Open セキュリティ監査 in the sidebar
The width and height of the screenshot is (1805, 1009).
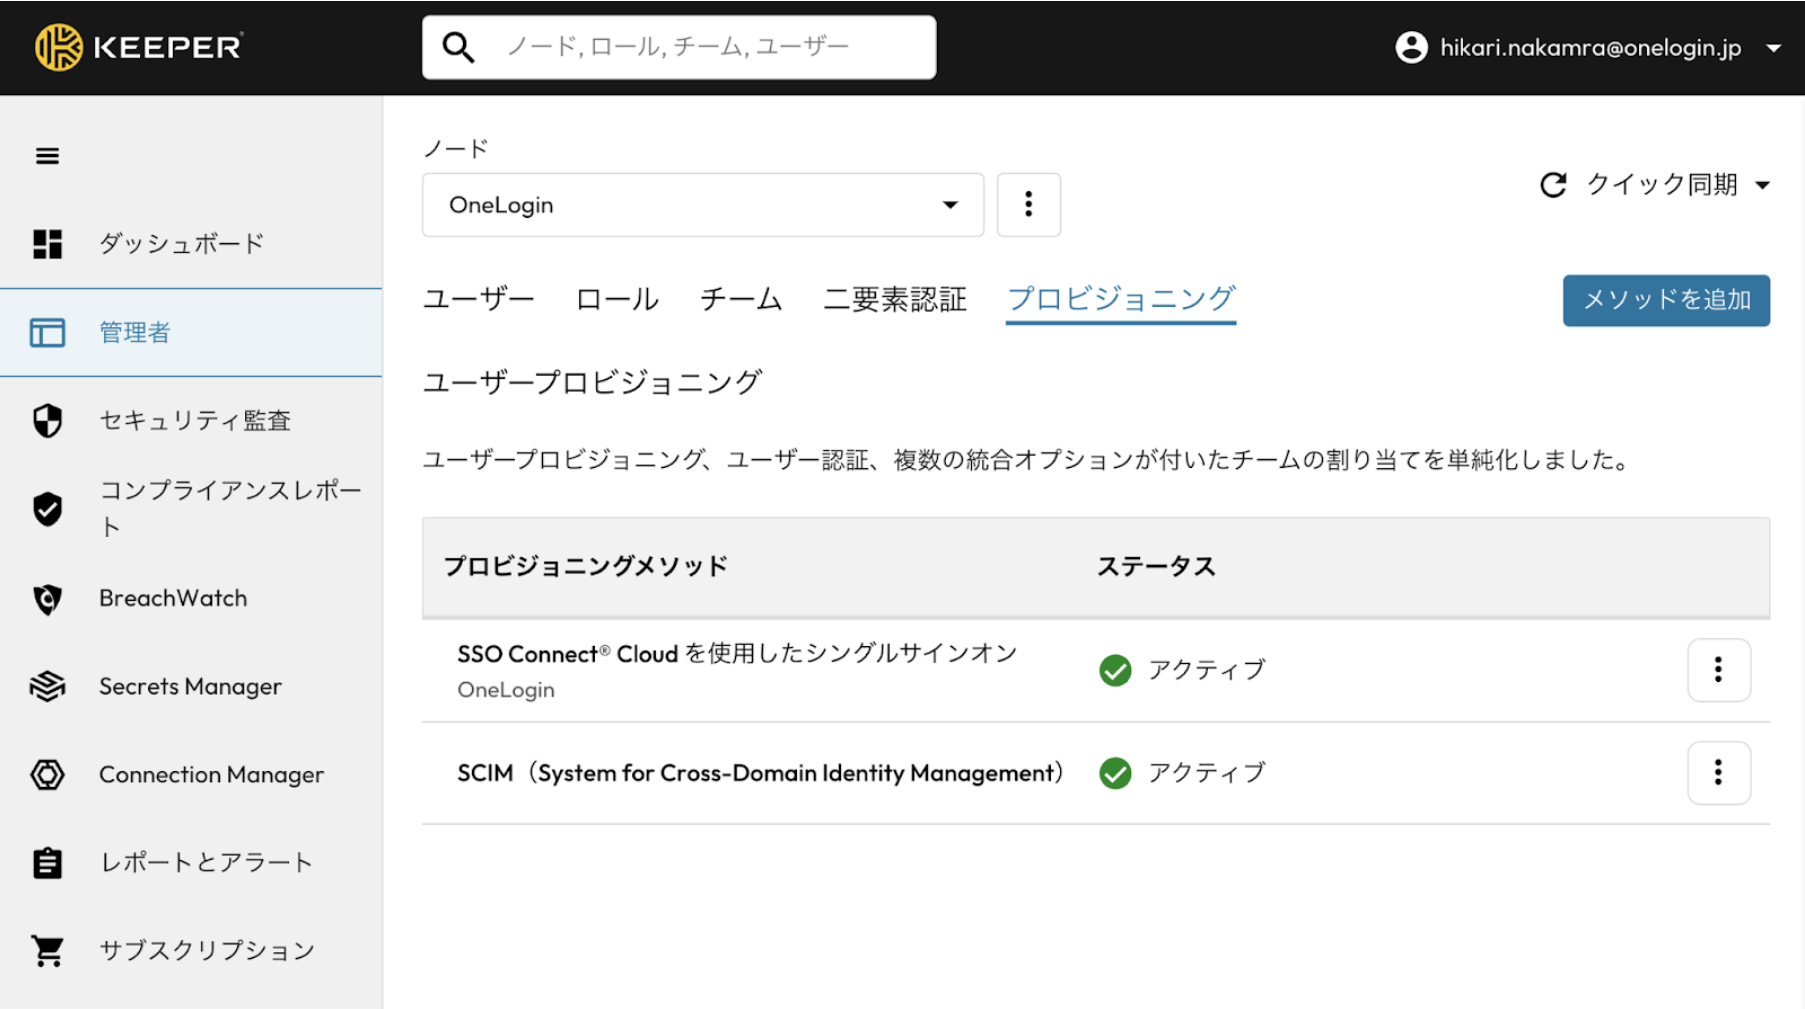(191, 421)
